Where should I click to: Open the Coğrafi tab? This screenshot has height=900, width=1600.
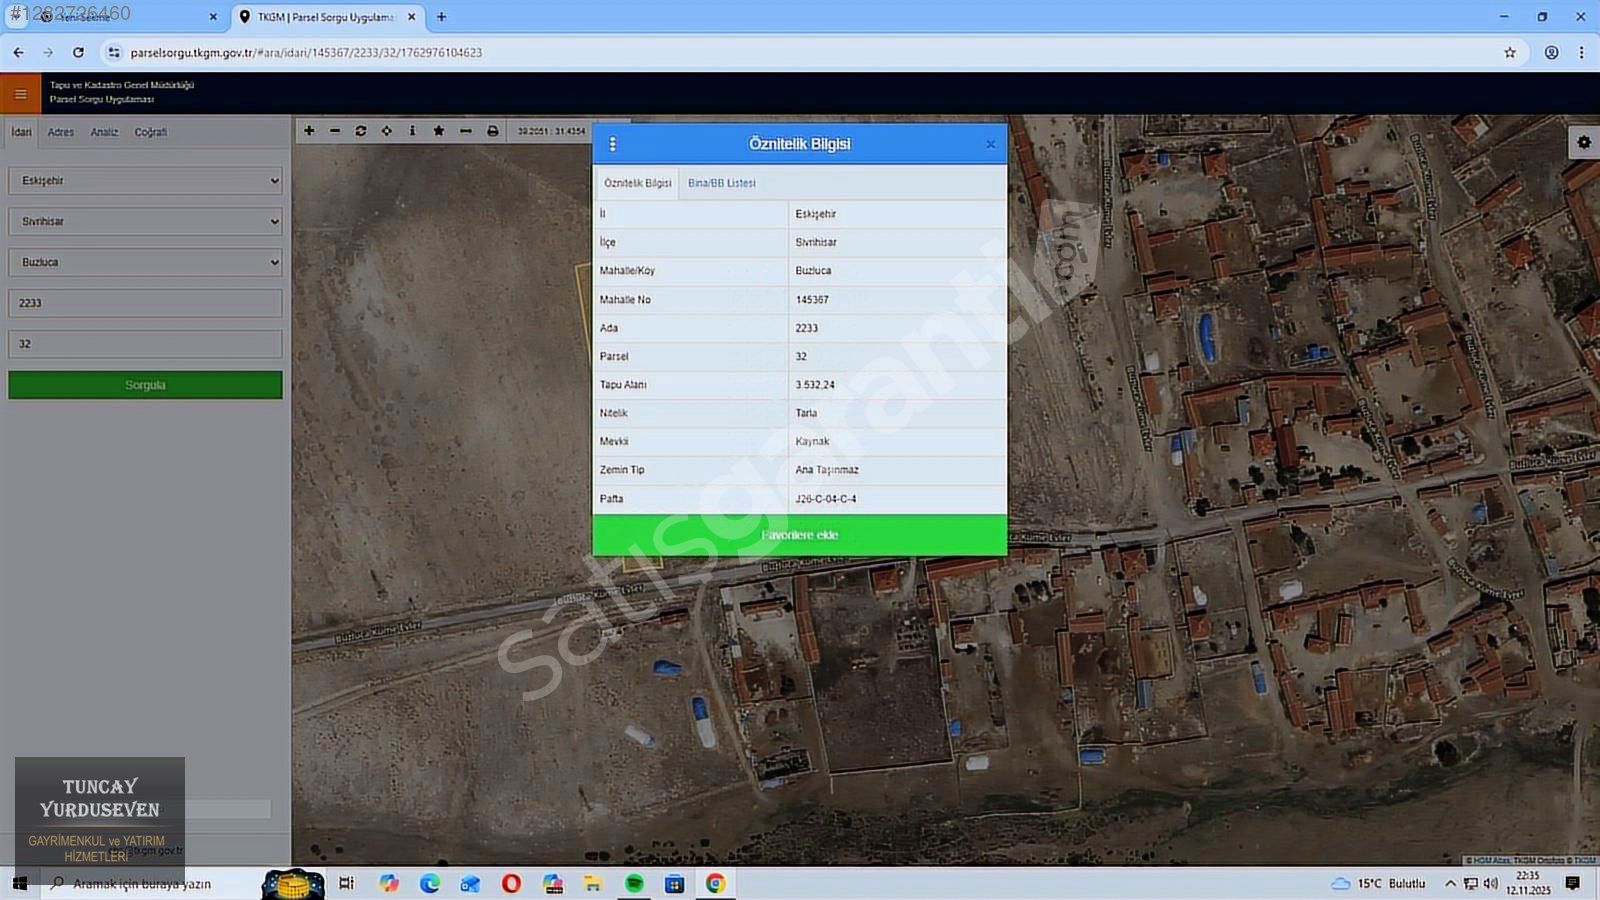pyautogui.click(x=151, y=132)
